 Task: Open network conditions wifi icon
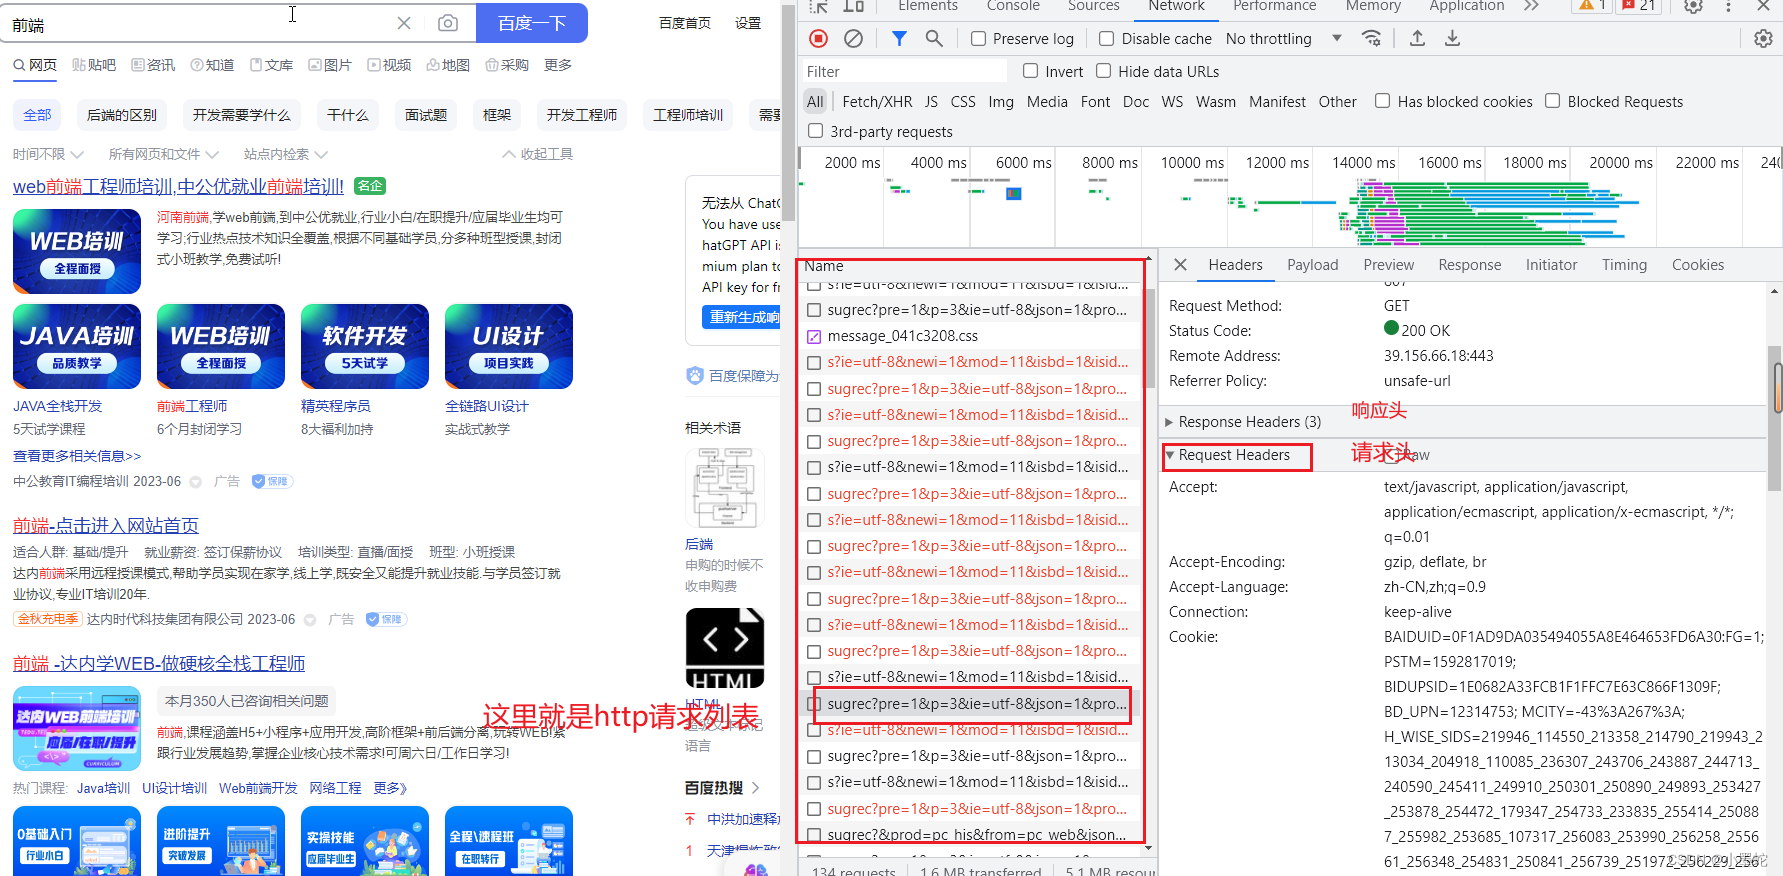(x=1372, y=38)
